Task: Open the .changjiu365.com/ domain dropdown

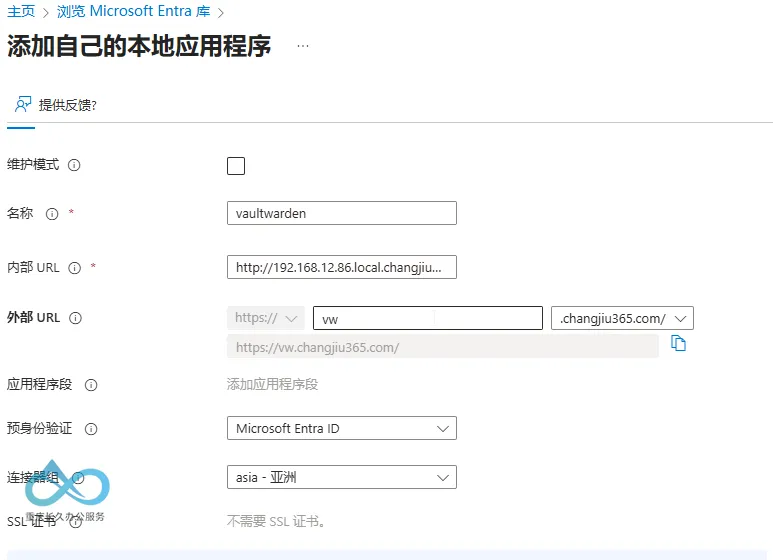Action: point(623,318)
